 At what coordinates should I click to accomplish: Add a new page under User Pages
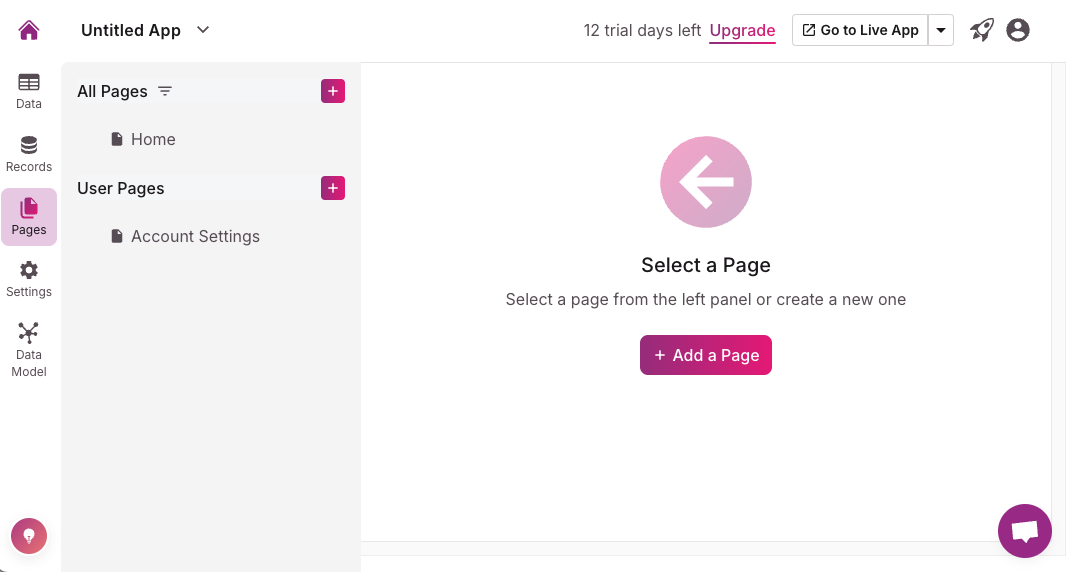333,188
